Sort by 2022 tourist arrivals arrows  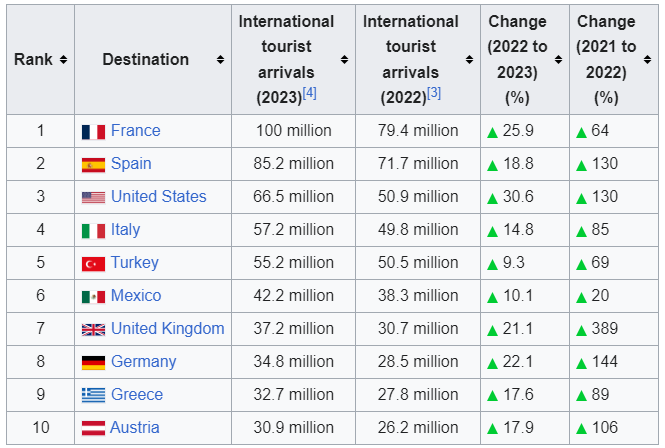coord(469,60)
